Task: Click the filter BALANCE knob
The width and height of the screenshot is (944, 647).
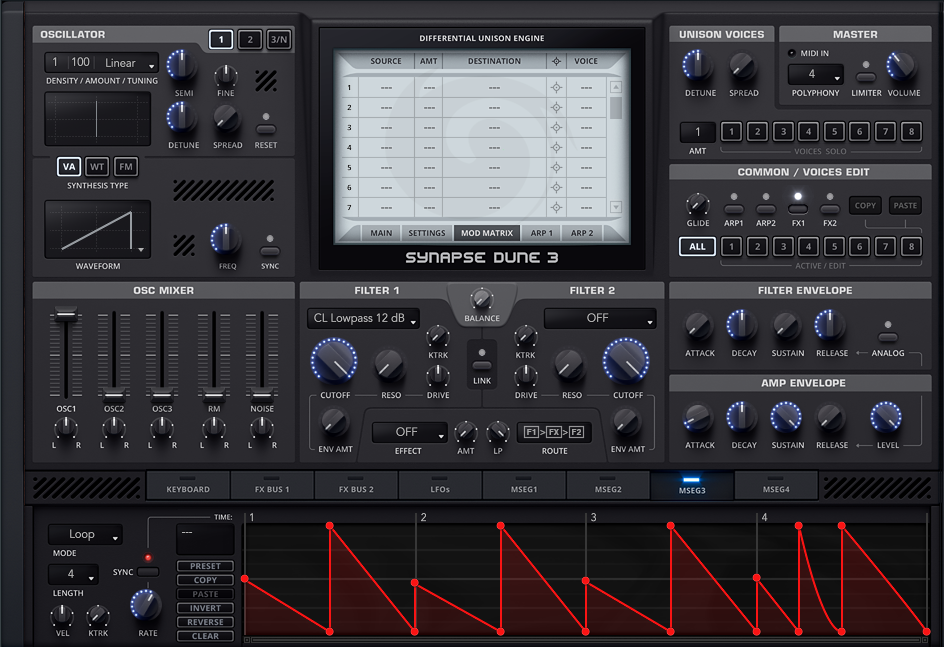Action: pyautogui.click(x=482, y=299)
